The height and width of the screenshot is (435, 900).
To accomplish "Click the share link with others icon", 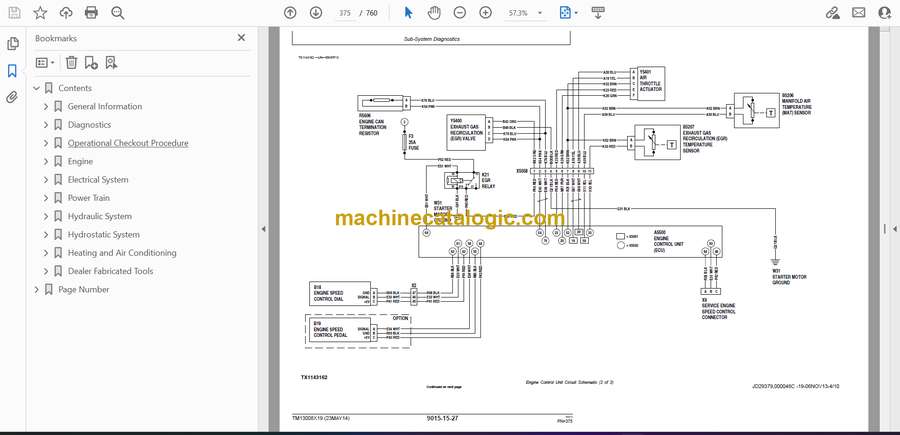I will [832, 13].
